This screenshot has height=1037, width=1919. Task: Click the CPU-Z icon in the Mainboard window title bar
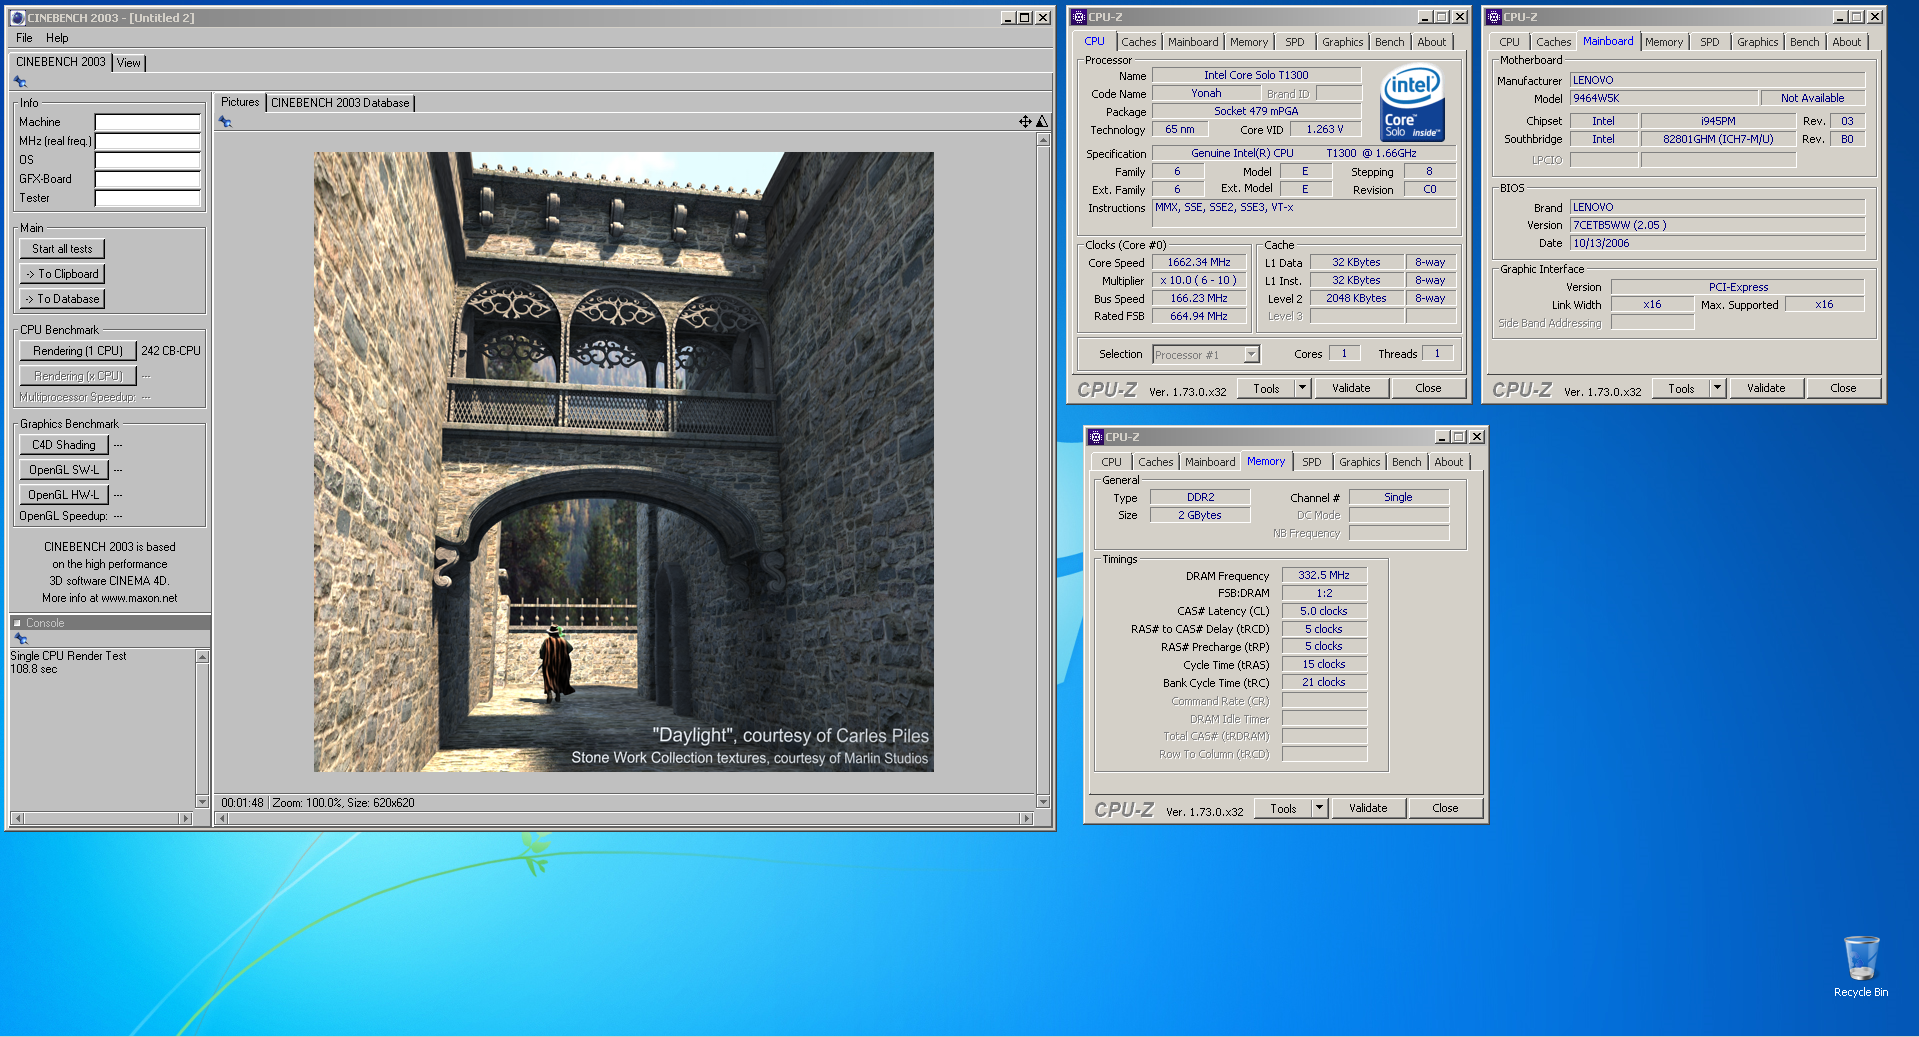pos(1494,17)
